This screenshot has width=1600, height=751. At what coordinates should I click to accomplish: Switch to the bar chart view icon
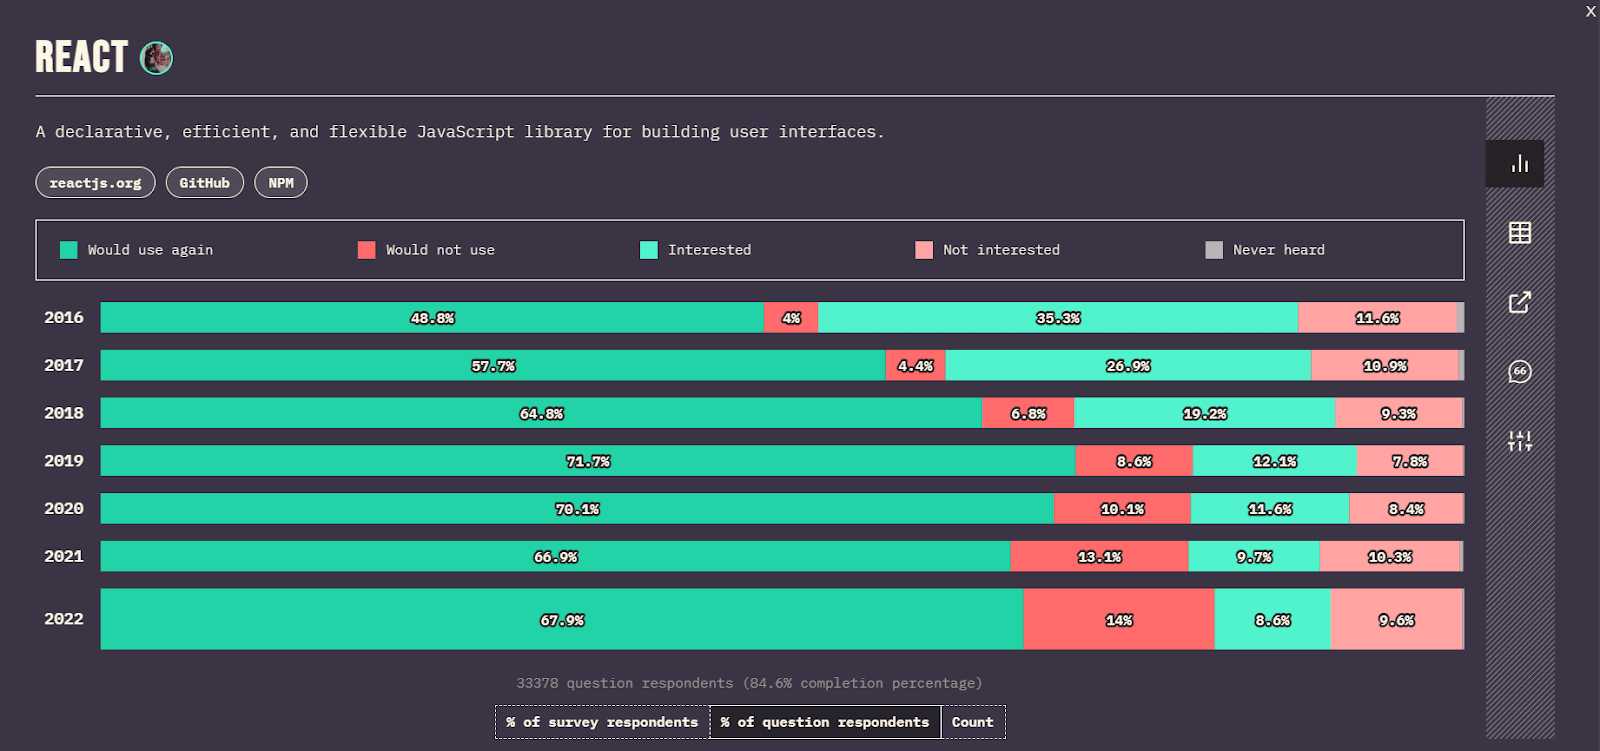[1519, 164]
